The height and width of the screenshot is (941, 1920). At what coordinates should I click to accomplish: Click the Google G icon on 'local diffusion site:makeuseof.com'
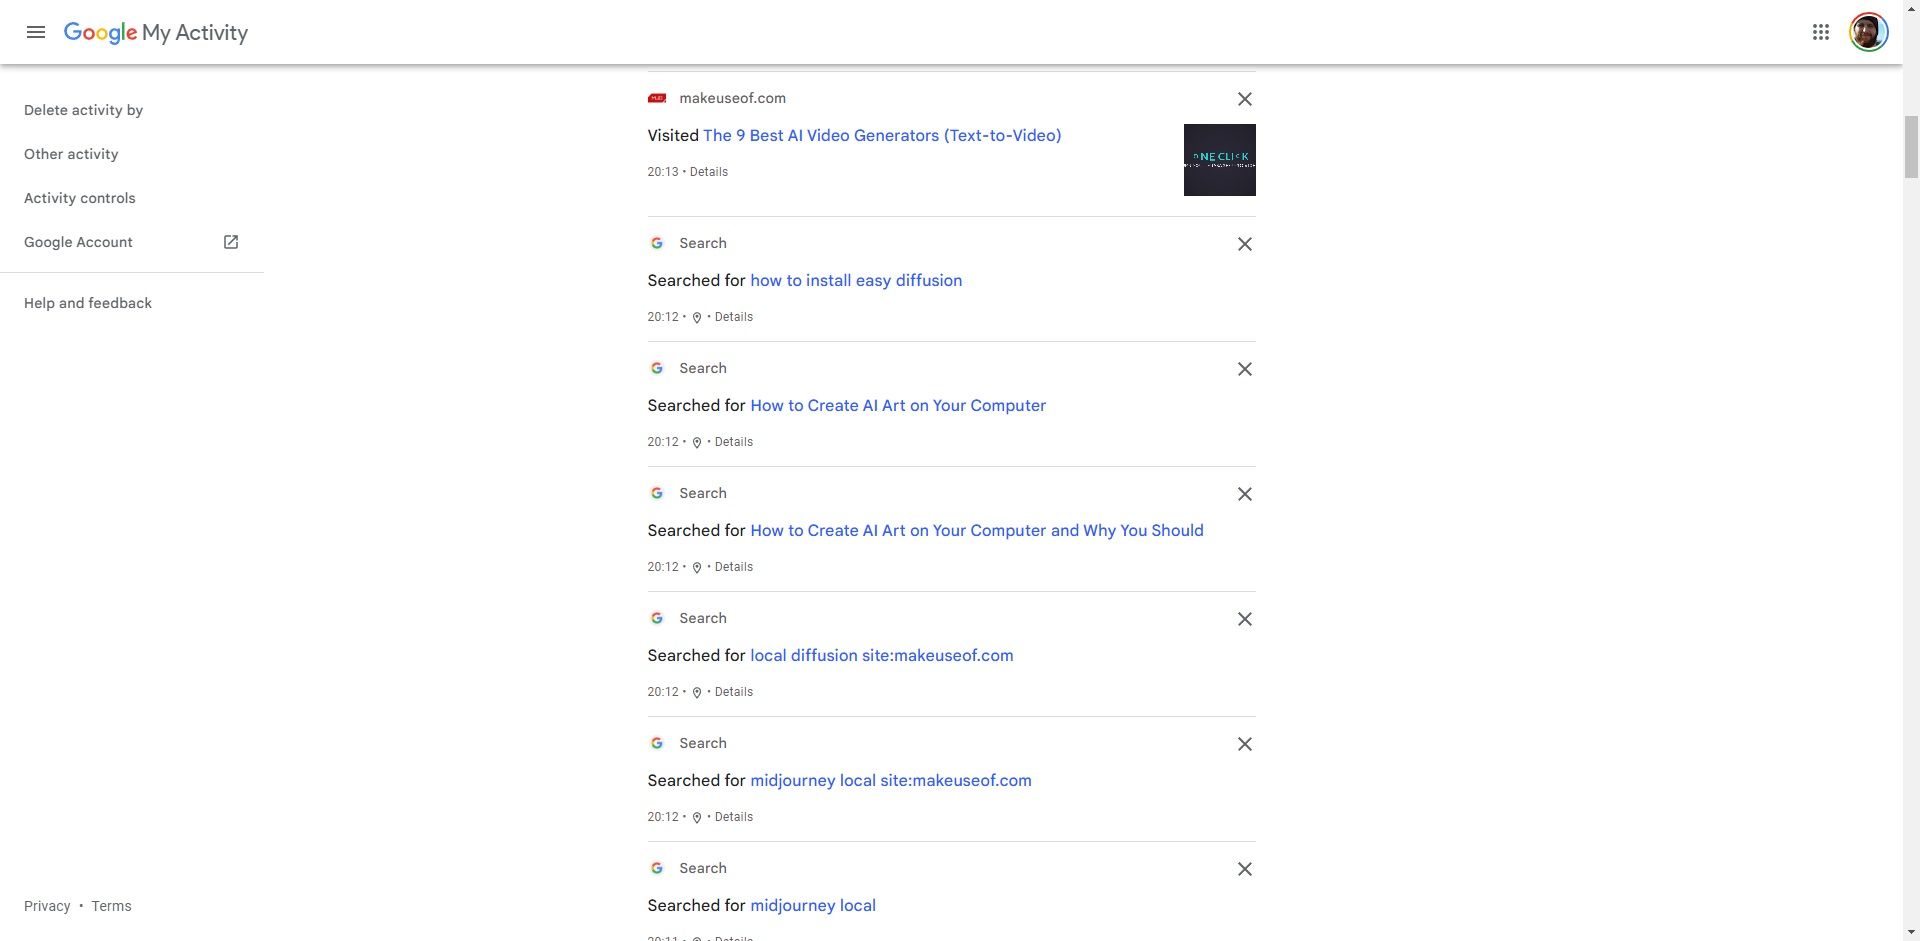657,618
